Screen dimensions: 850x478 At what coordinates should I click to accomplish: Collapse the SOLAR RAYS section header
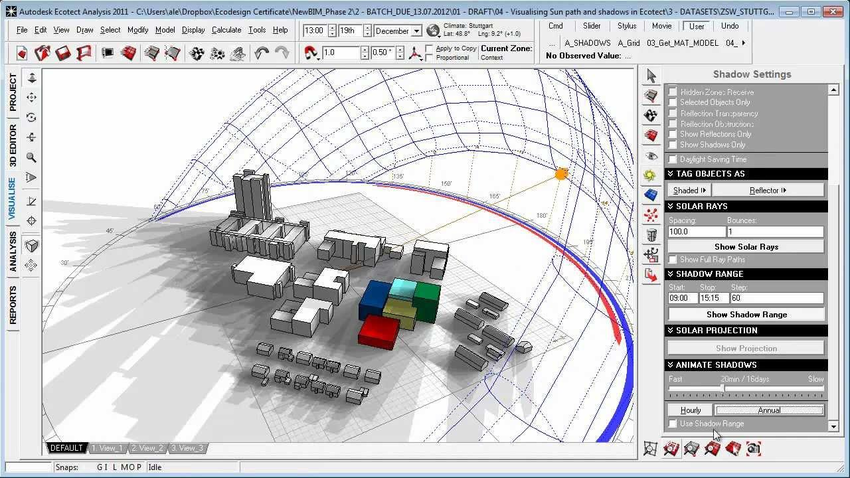point(746,206)
